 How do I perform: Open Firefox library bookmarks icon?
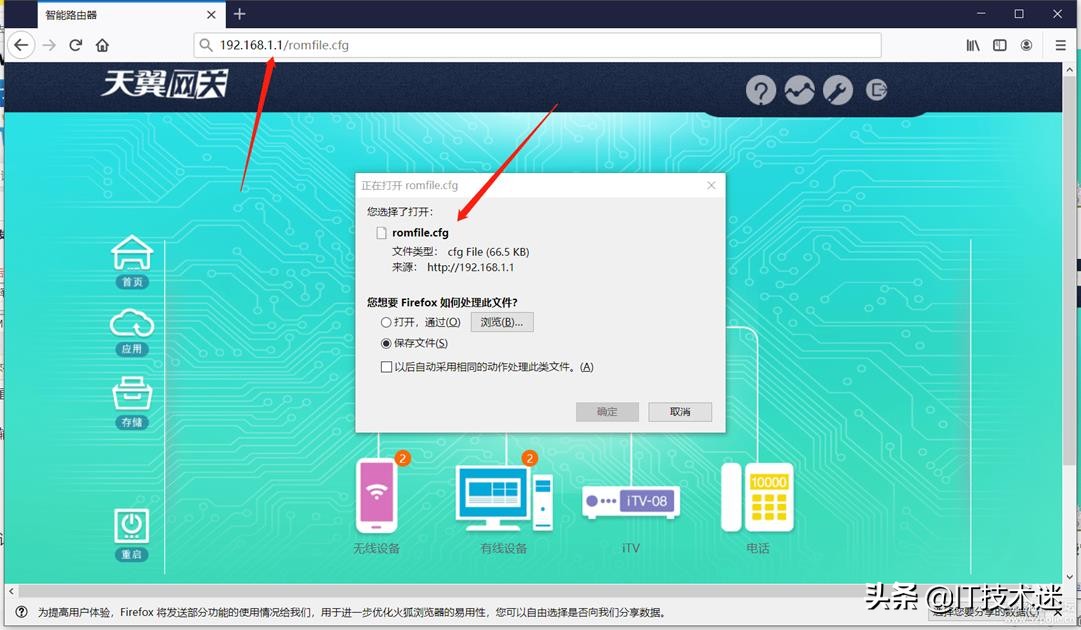pos(972,44)
